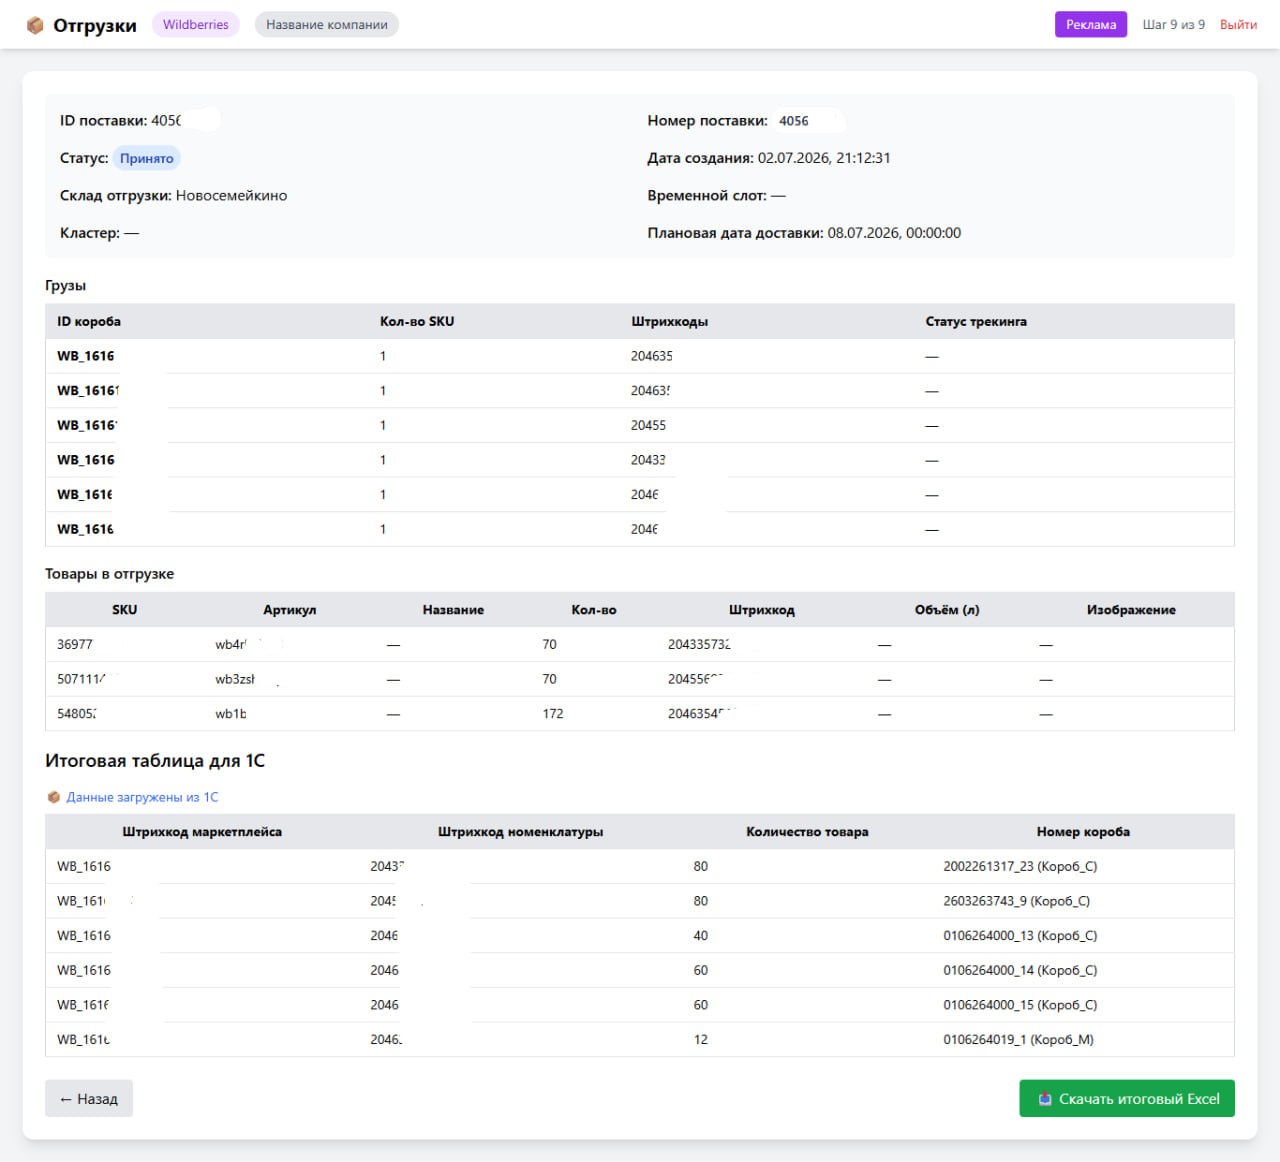Click the ID короба column header
The image size is (1280, 1162).
[x=89, y=321]
